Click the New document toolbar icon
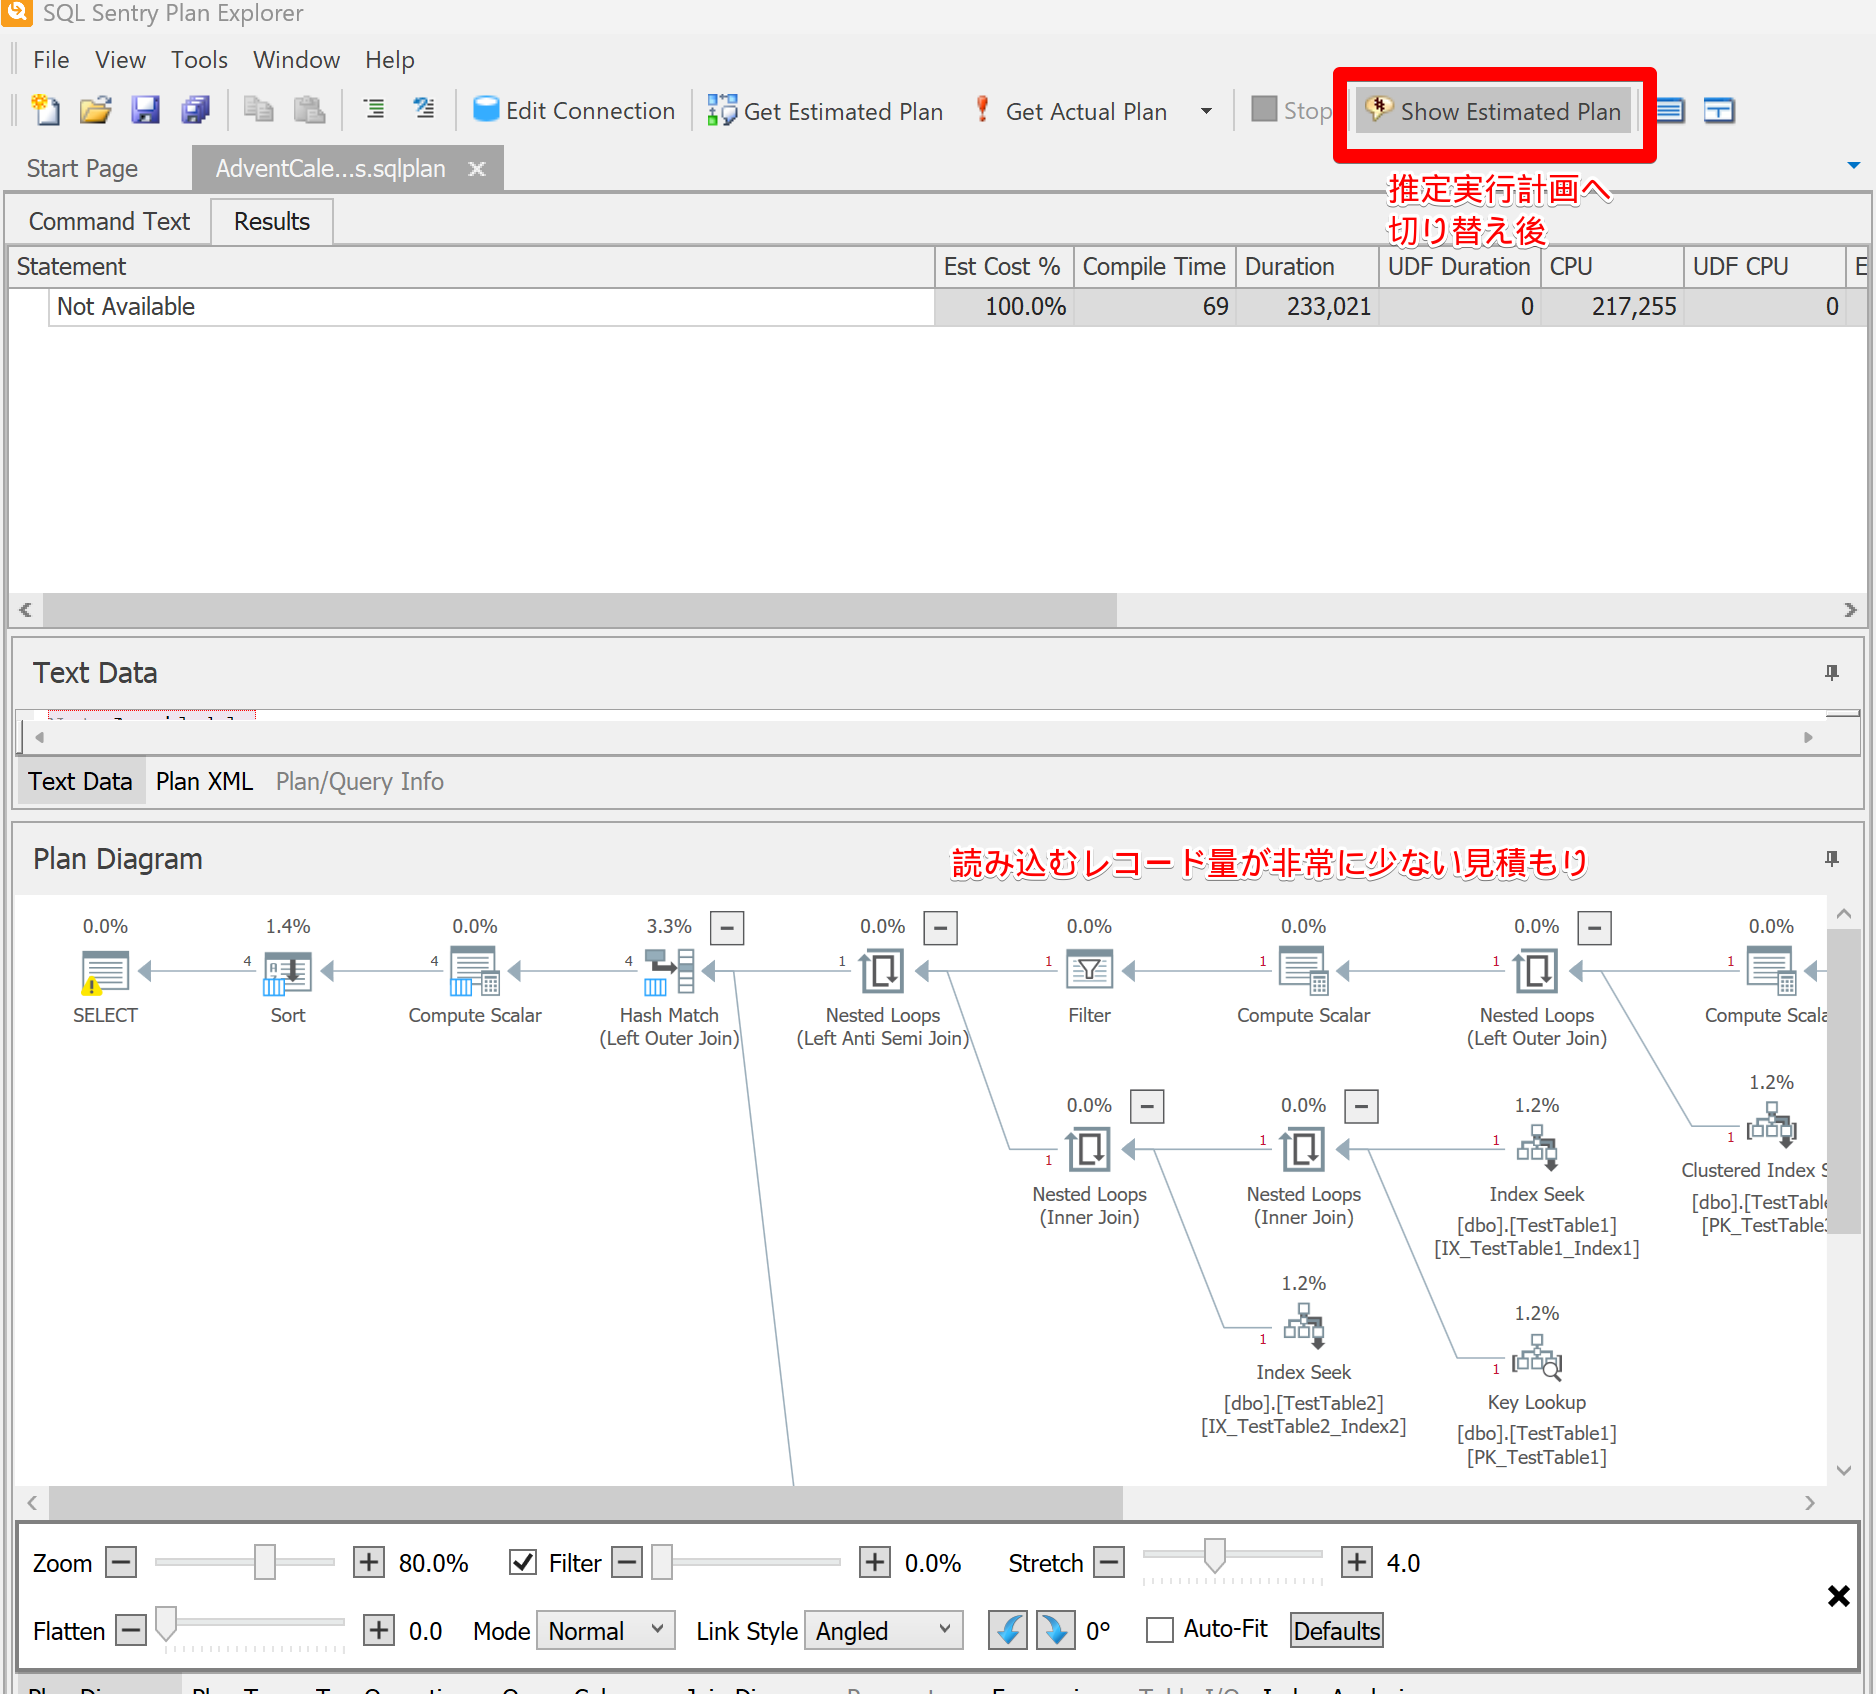Screen dimensions: 1876x1694 pos(46,110)
